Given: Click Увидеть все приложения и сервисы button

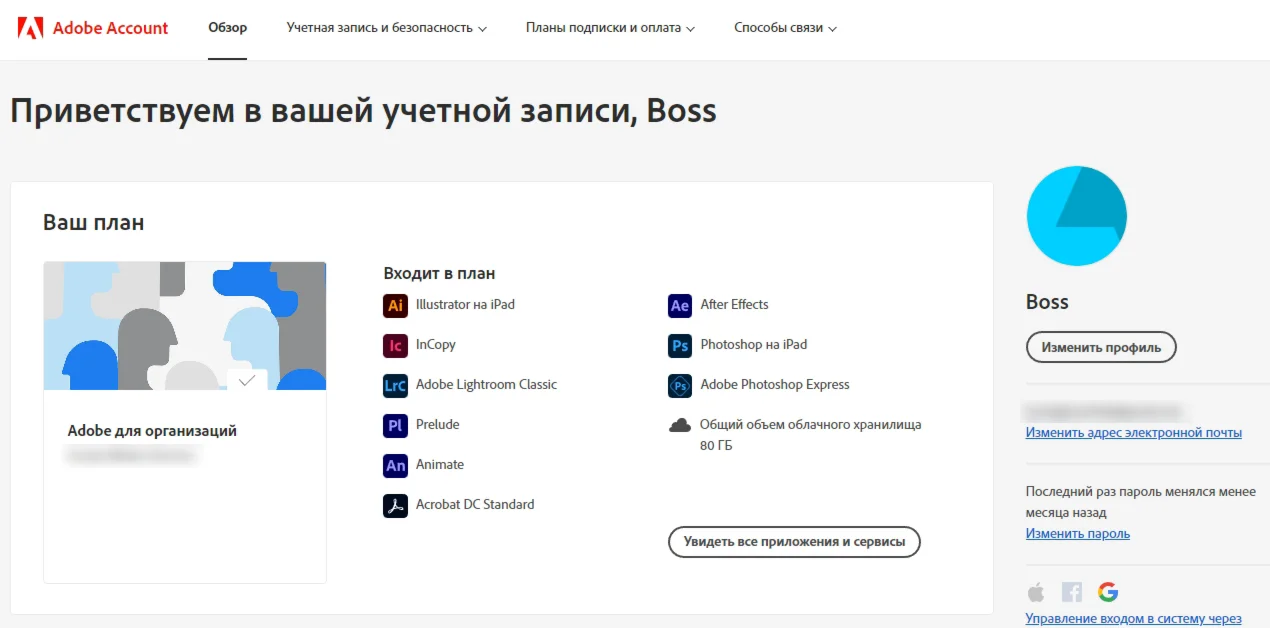Looking at the screenshot, I should tap(794, 542).
